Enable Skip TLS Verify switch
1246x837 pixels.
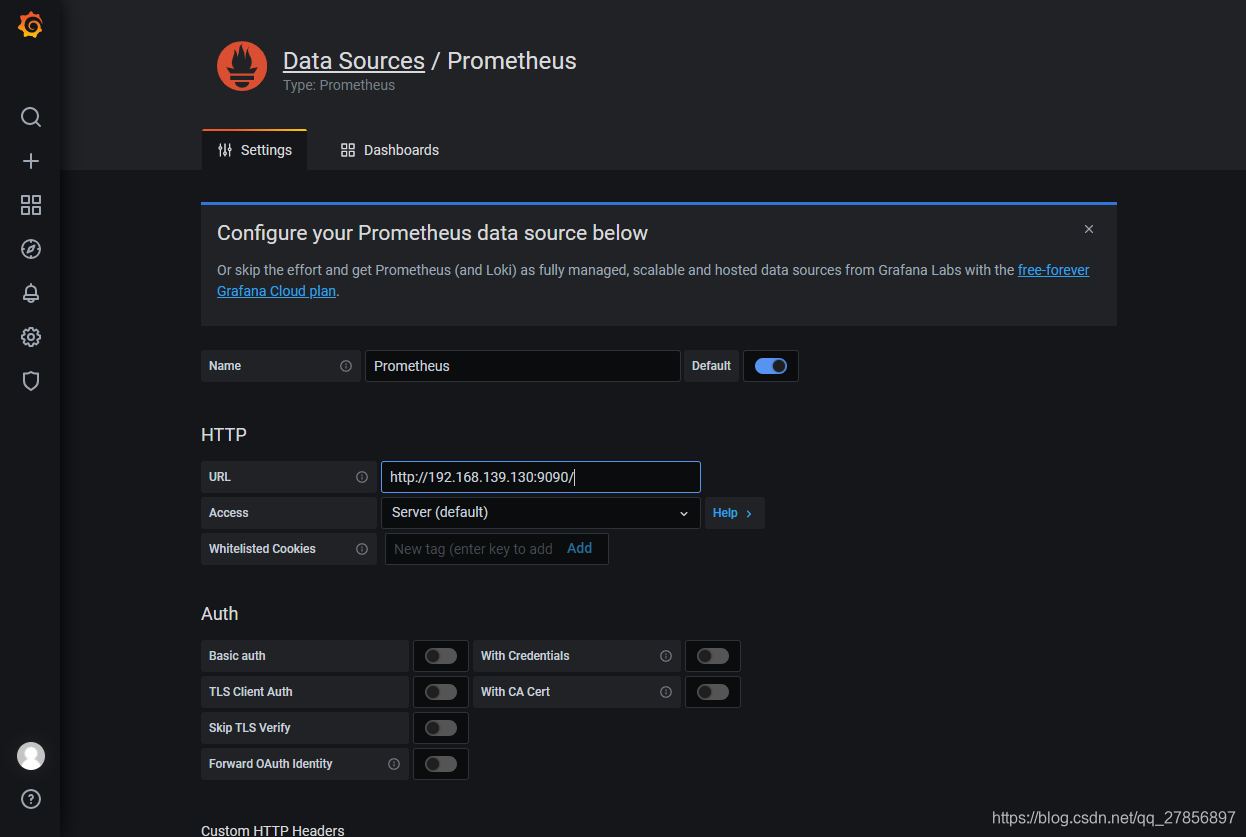440,728
